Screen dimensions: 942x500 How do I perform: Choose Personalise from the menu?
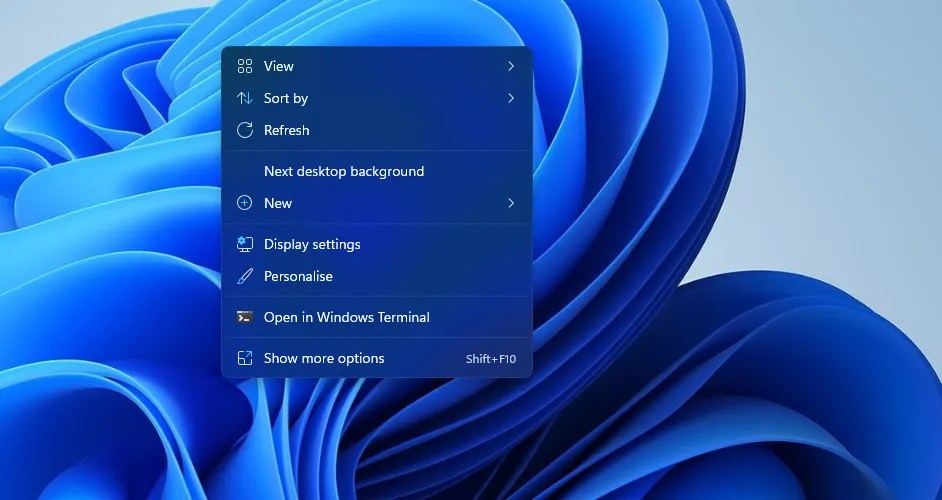point(377,276)
